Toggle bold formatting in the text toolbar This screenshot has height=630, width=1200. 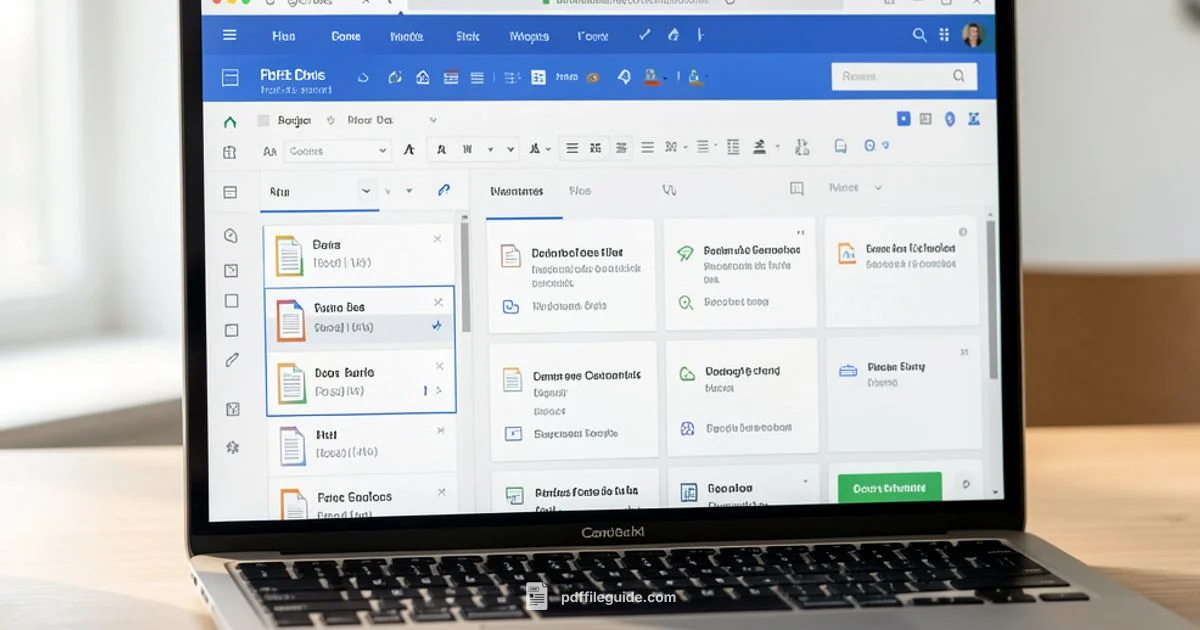point(441,148)
